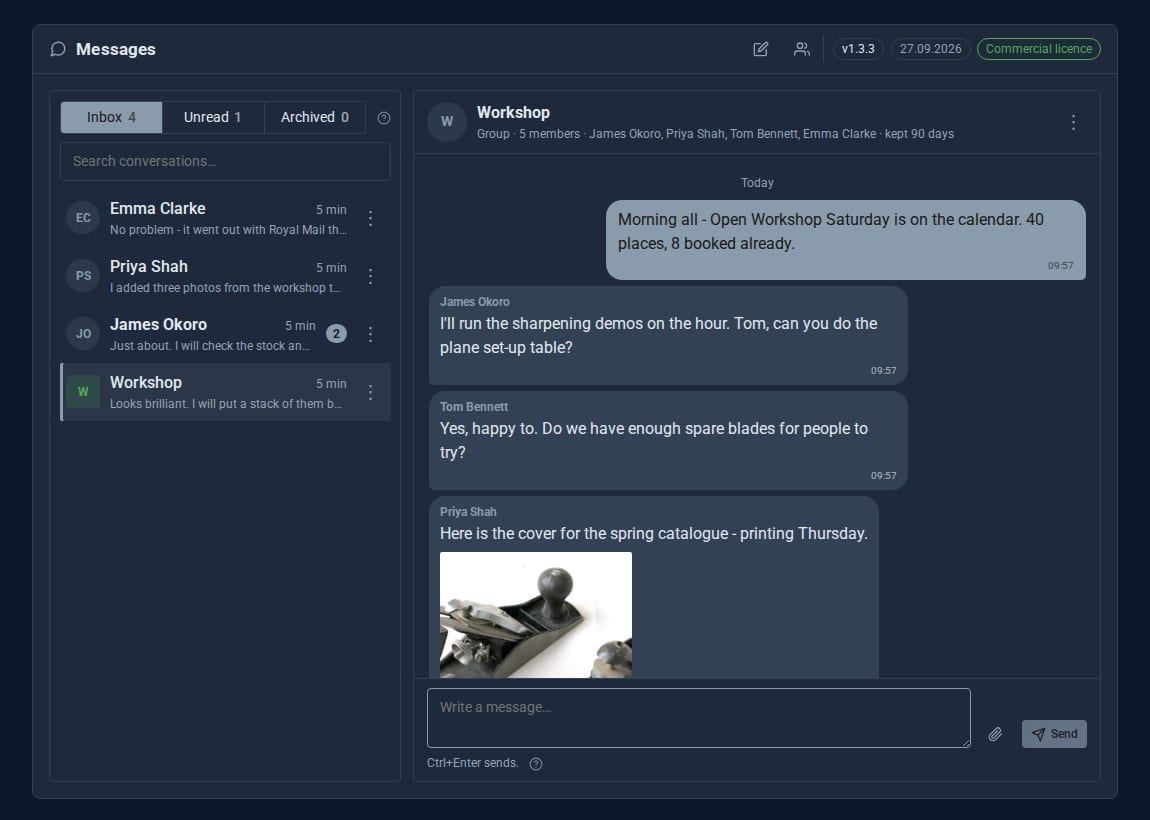Switch to the Unread tab
This screenshot has height=820, width=1150.
point(213,117)
